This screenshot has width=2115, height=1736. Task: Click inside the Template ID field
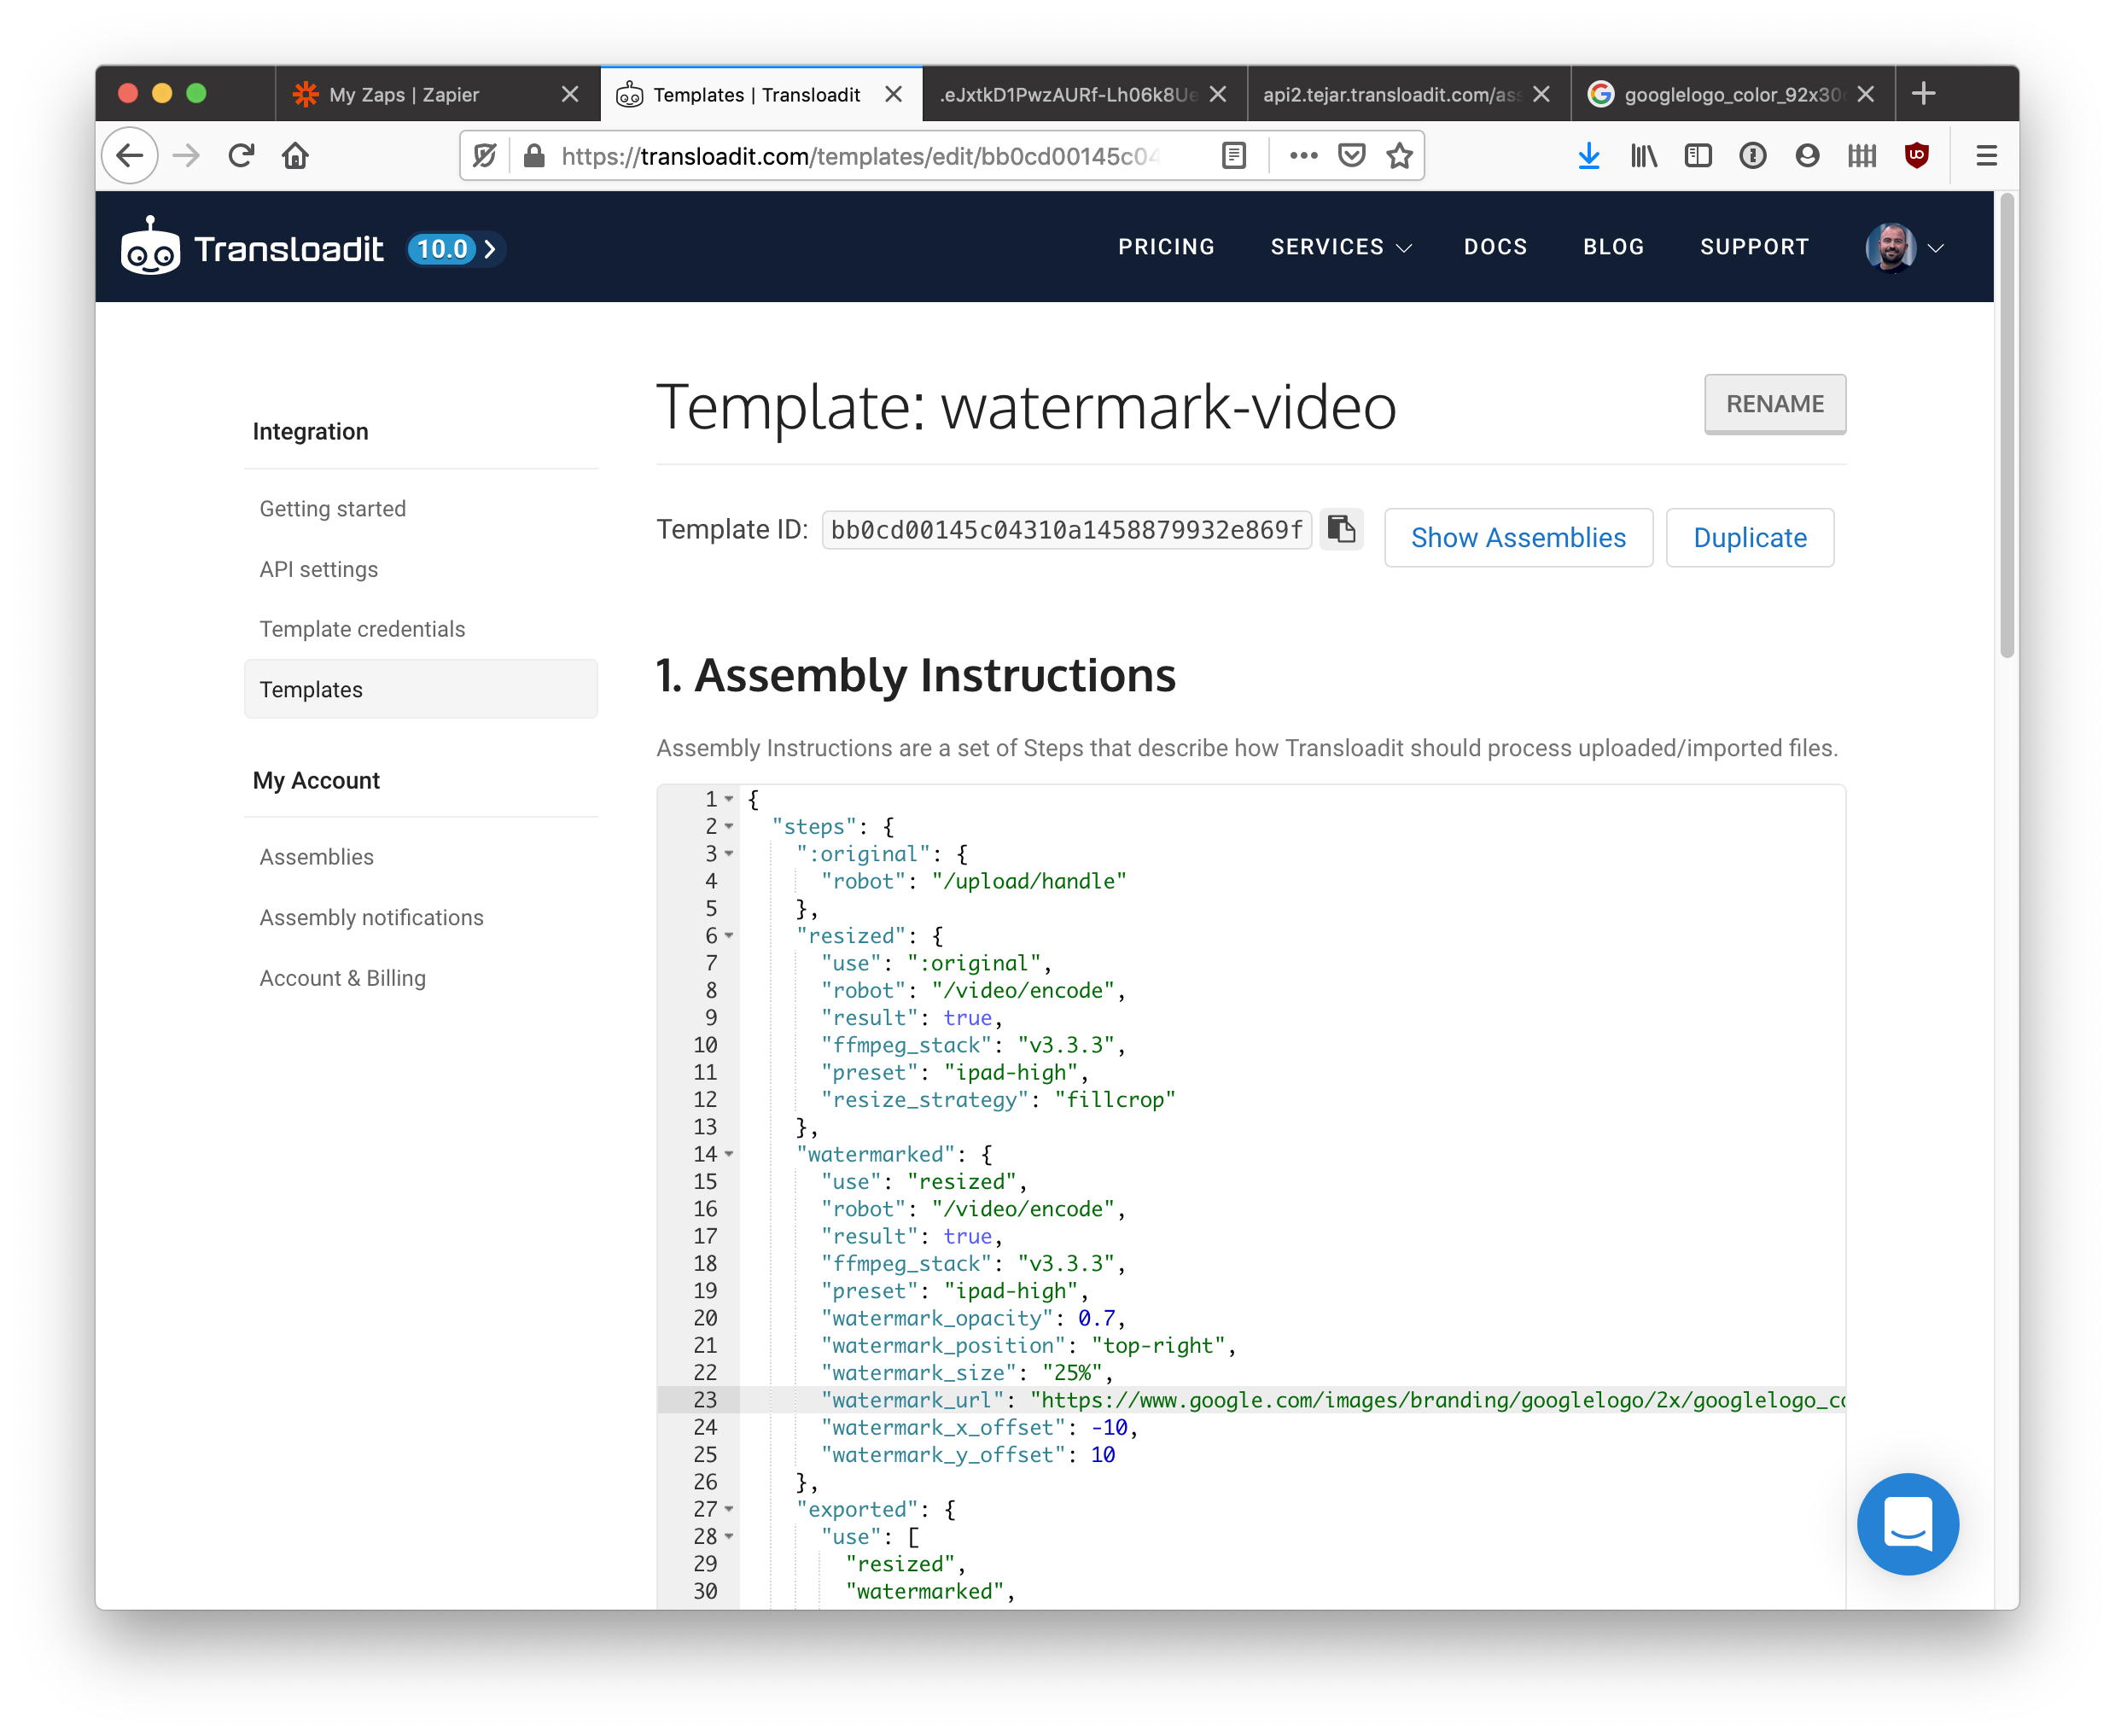(x=1065, y=530)
